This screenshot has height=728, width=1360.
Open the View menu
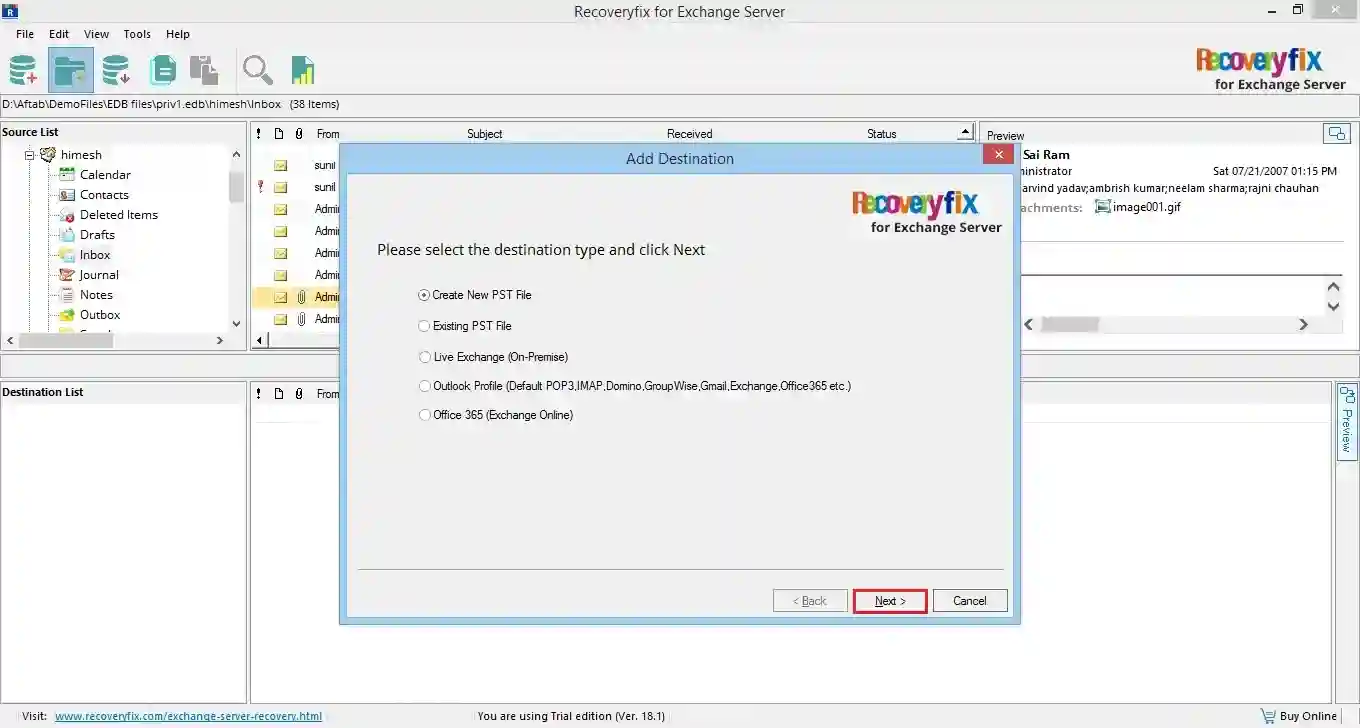(97, 34)
